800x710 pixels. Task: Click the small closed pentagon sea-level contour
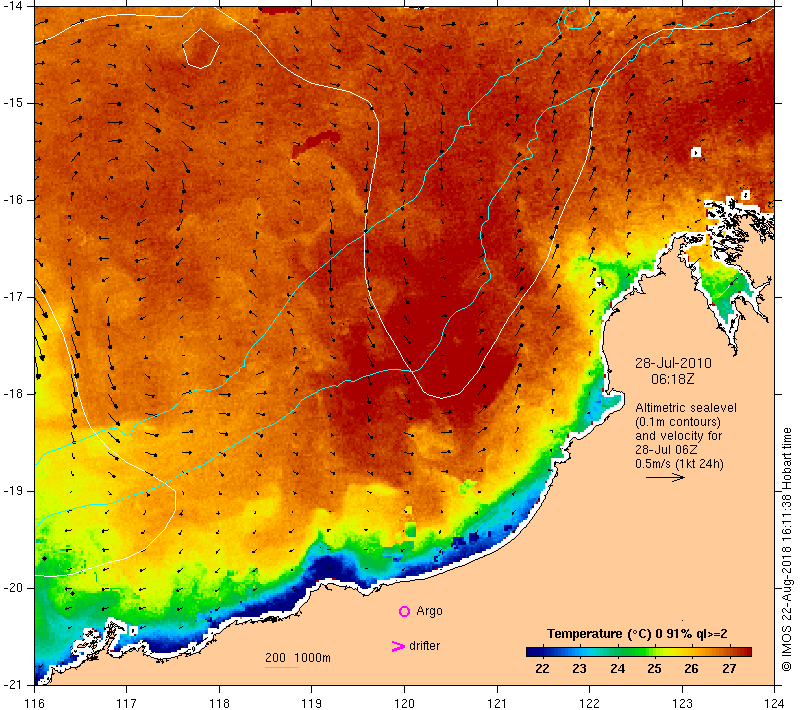[x=201, y=48]
